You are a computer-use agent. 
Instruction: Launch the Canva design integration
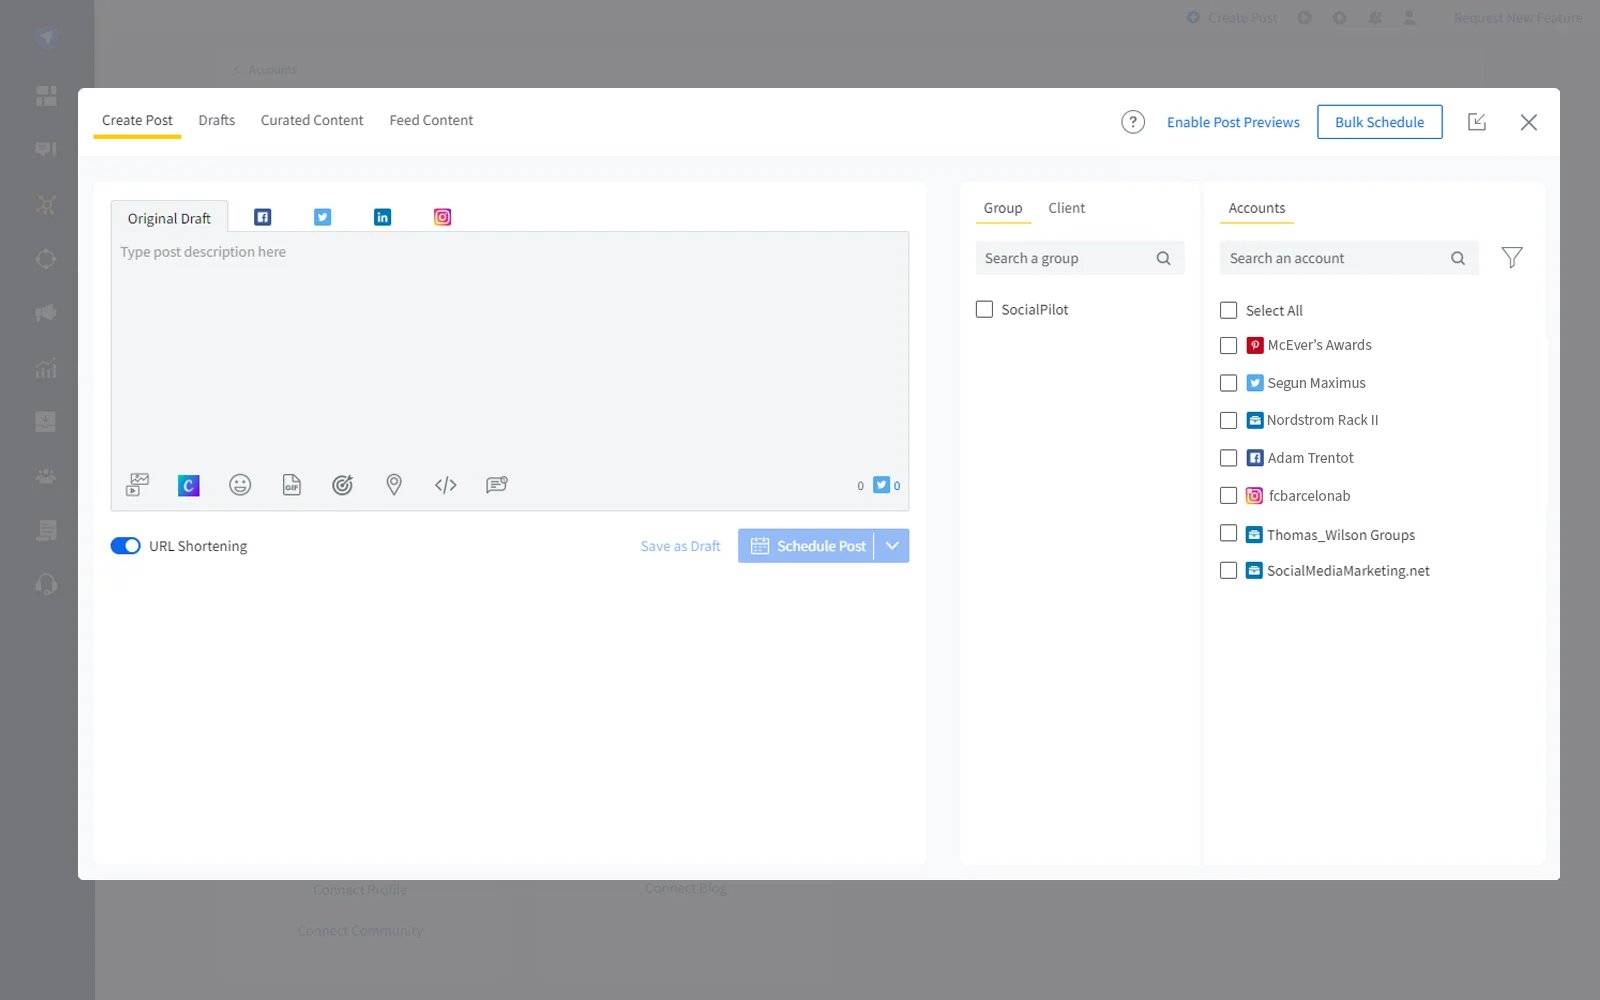tap(188, 485)
